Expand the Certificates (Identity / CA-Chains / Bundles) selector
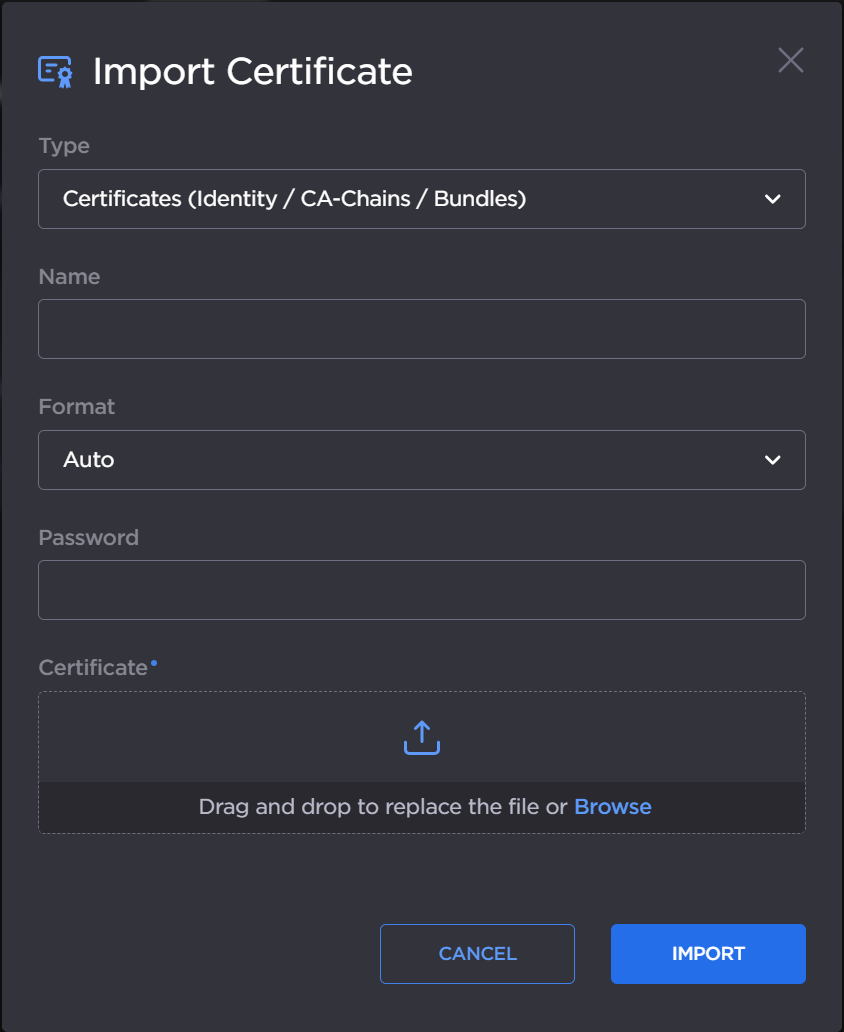 click(421, 199)
